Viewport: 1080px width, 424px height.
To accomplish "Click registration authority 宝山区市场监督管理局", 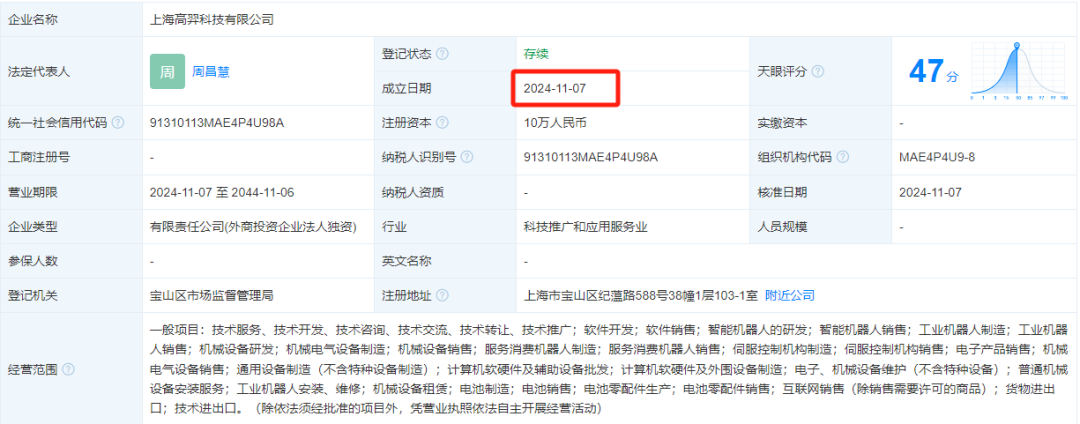I will click(212, 296).
